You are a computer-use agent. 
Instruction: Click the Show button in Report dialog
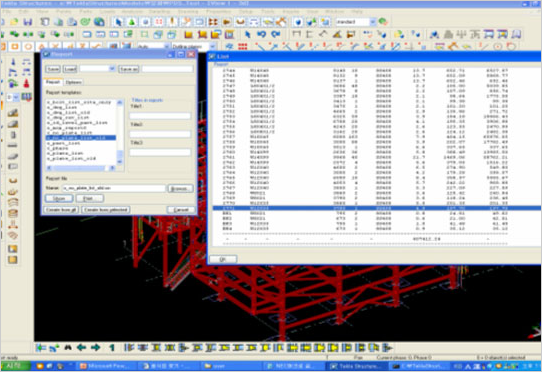click(x=59, y=198)
